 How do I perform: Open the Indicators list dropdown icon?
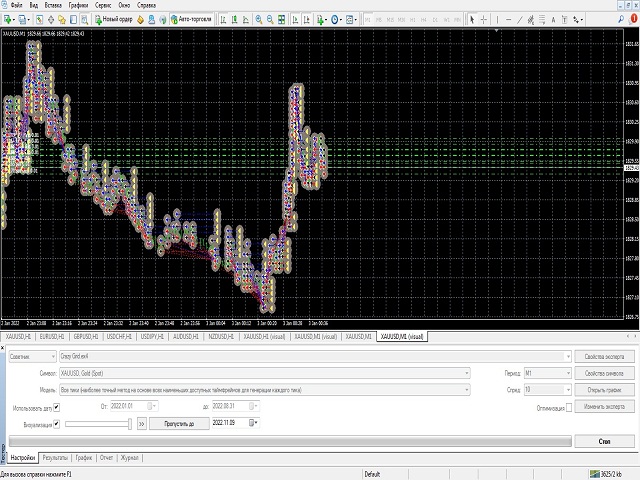pos(321,19)
